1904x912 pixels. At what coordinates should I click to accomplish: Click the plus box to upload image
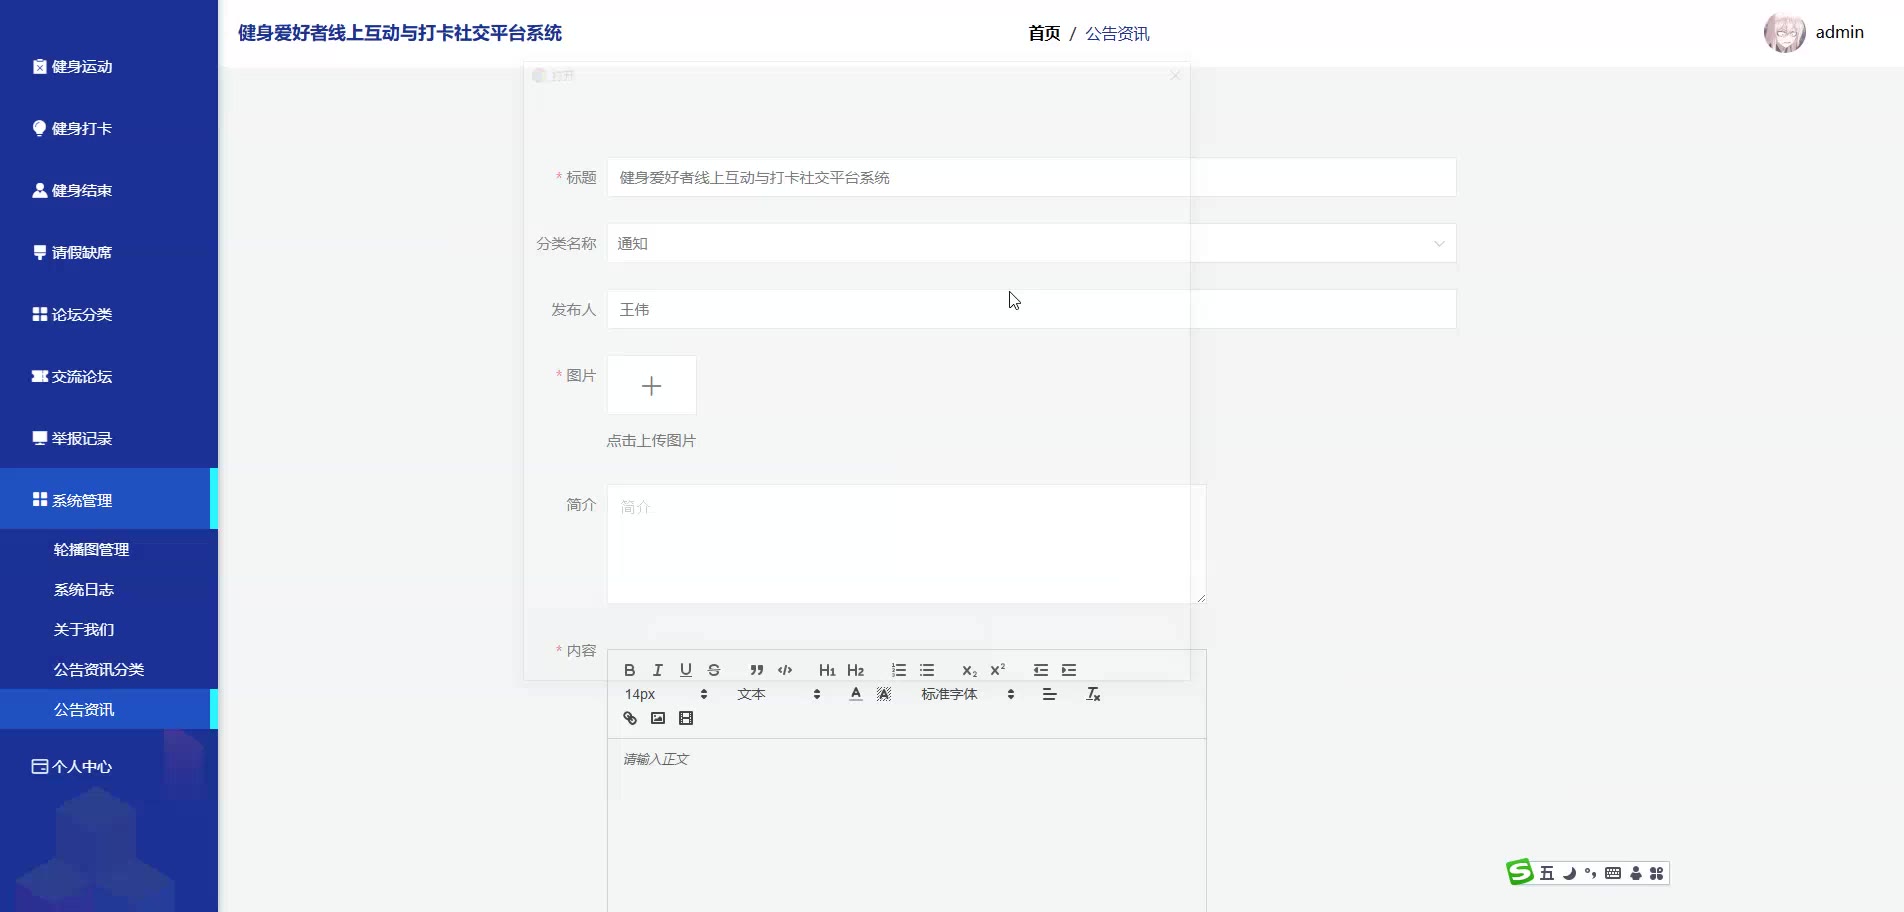651,385
